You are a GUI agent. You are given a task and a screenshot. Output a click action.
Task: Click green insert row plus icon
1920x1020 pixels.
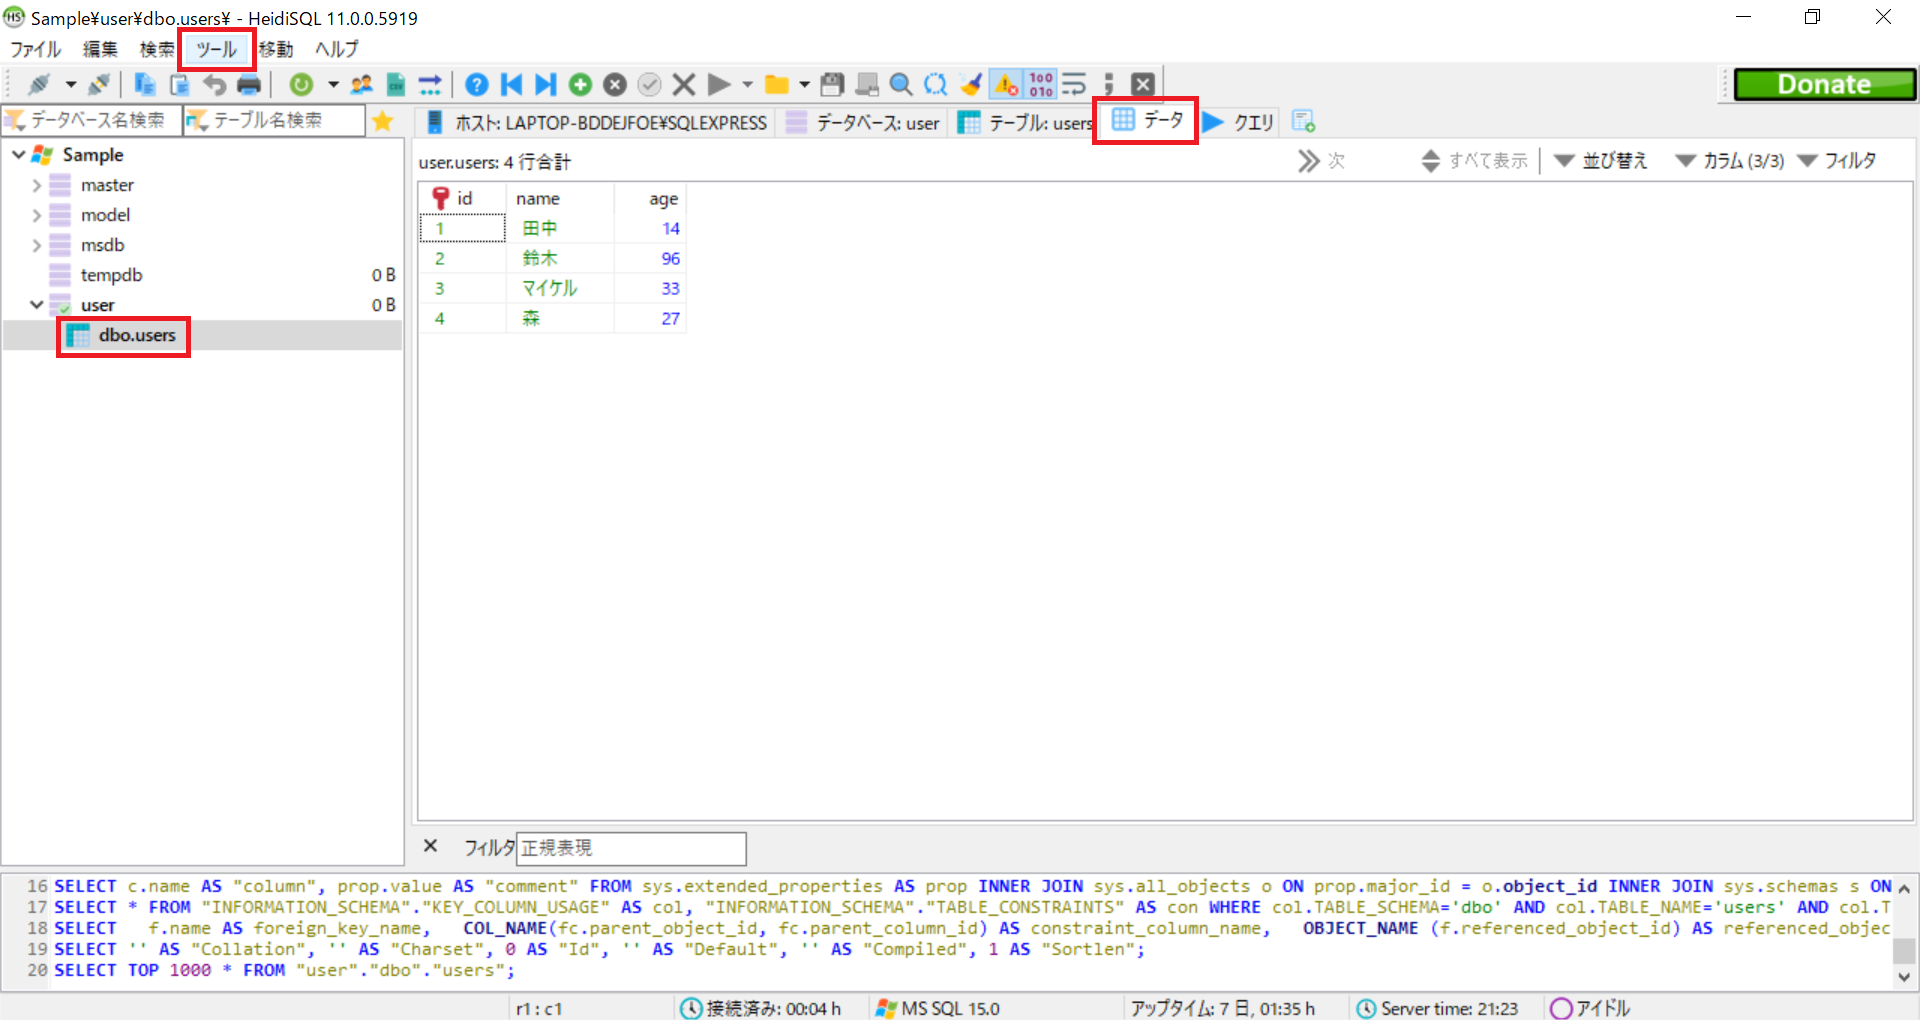point(580,85)
